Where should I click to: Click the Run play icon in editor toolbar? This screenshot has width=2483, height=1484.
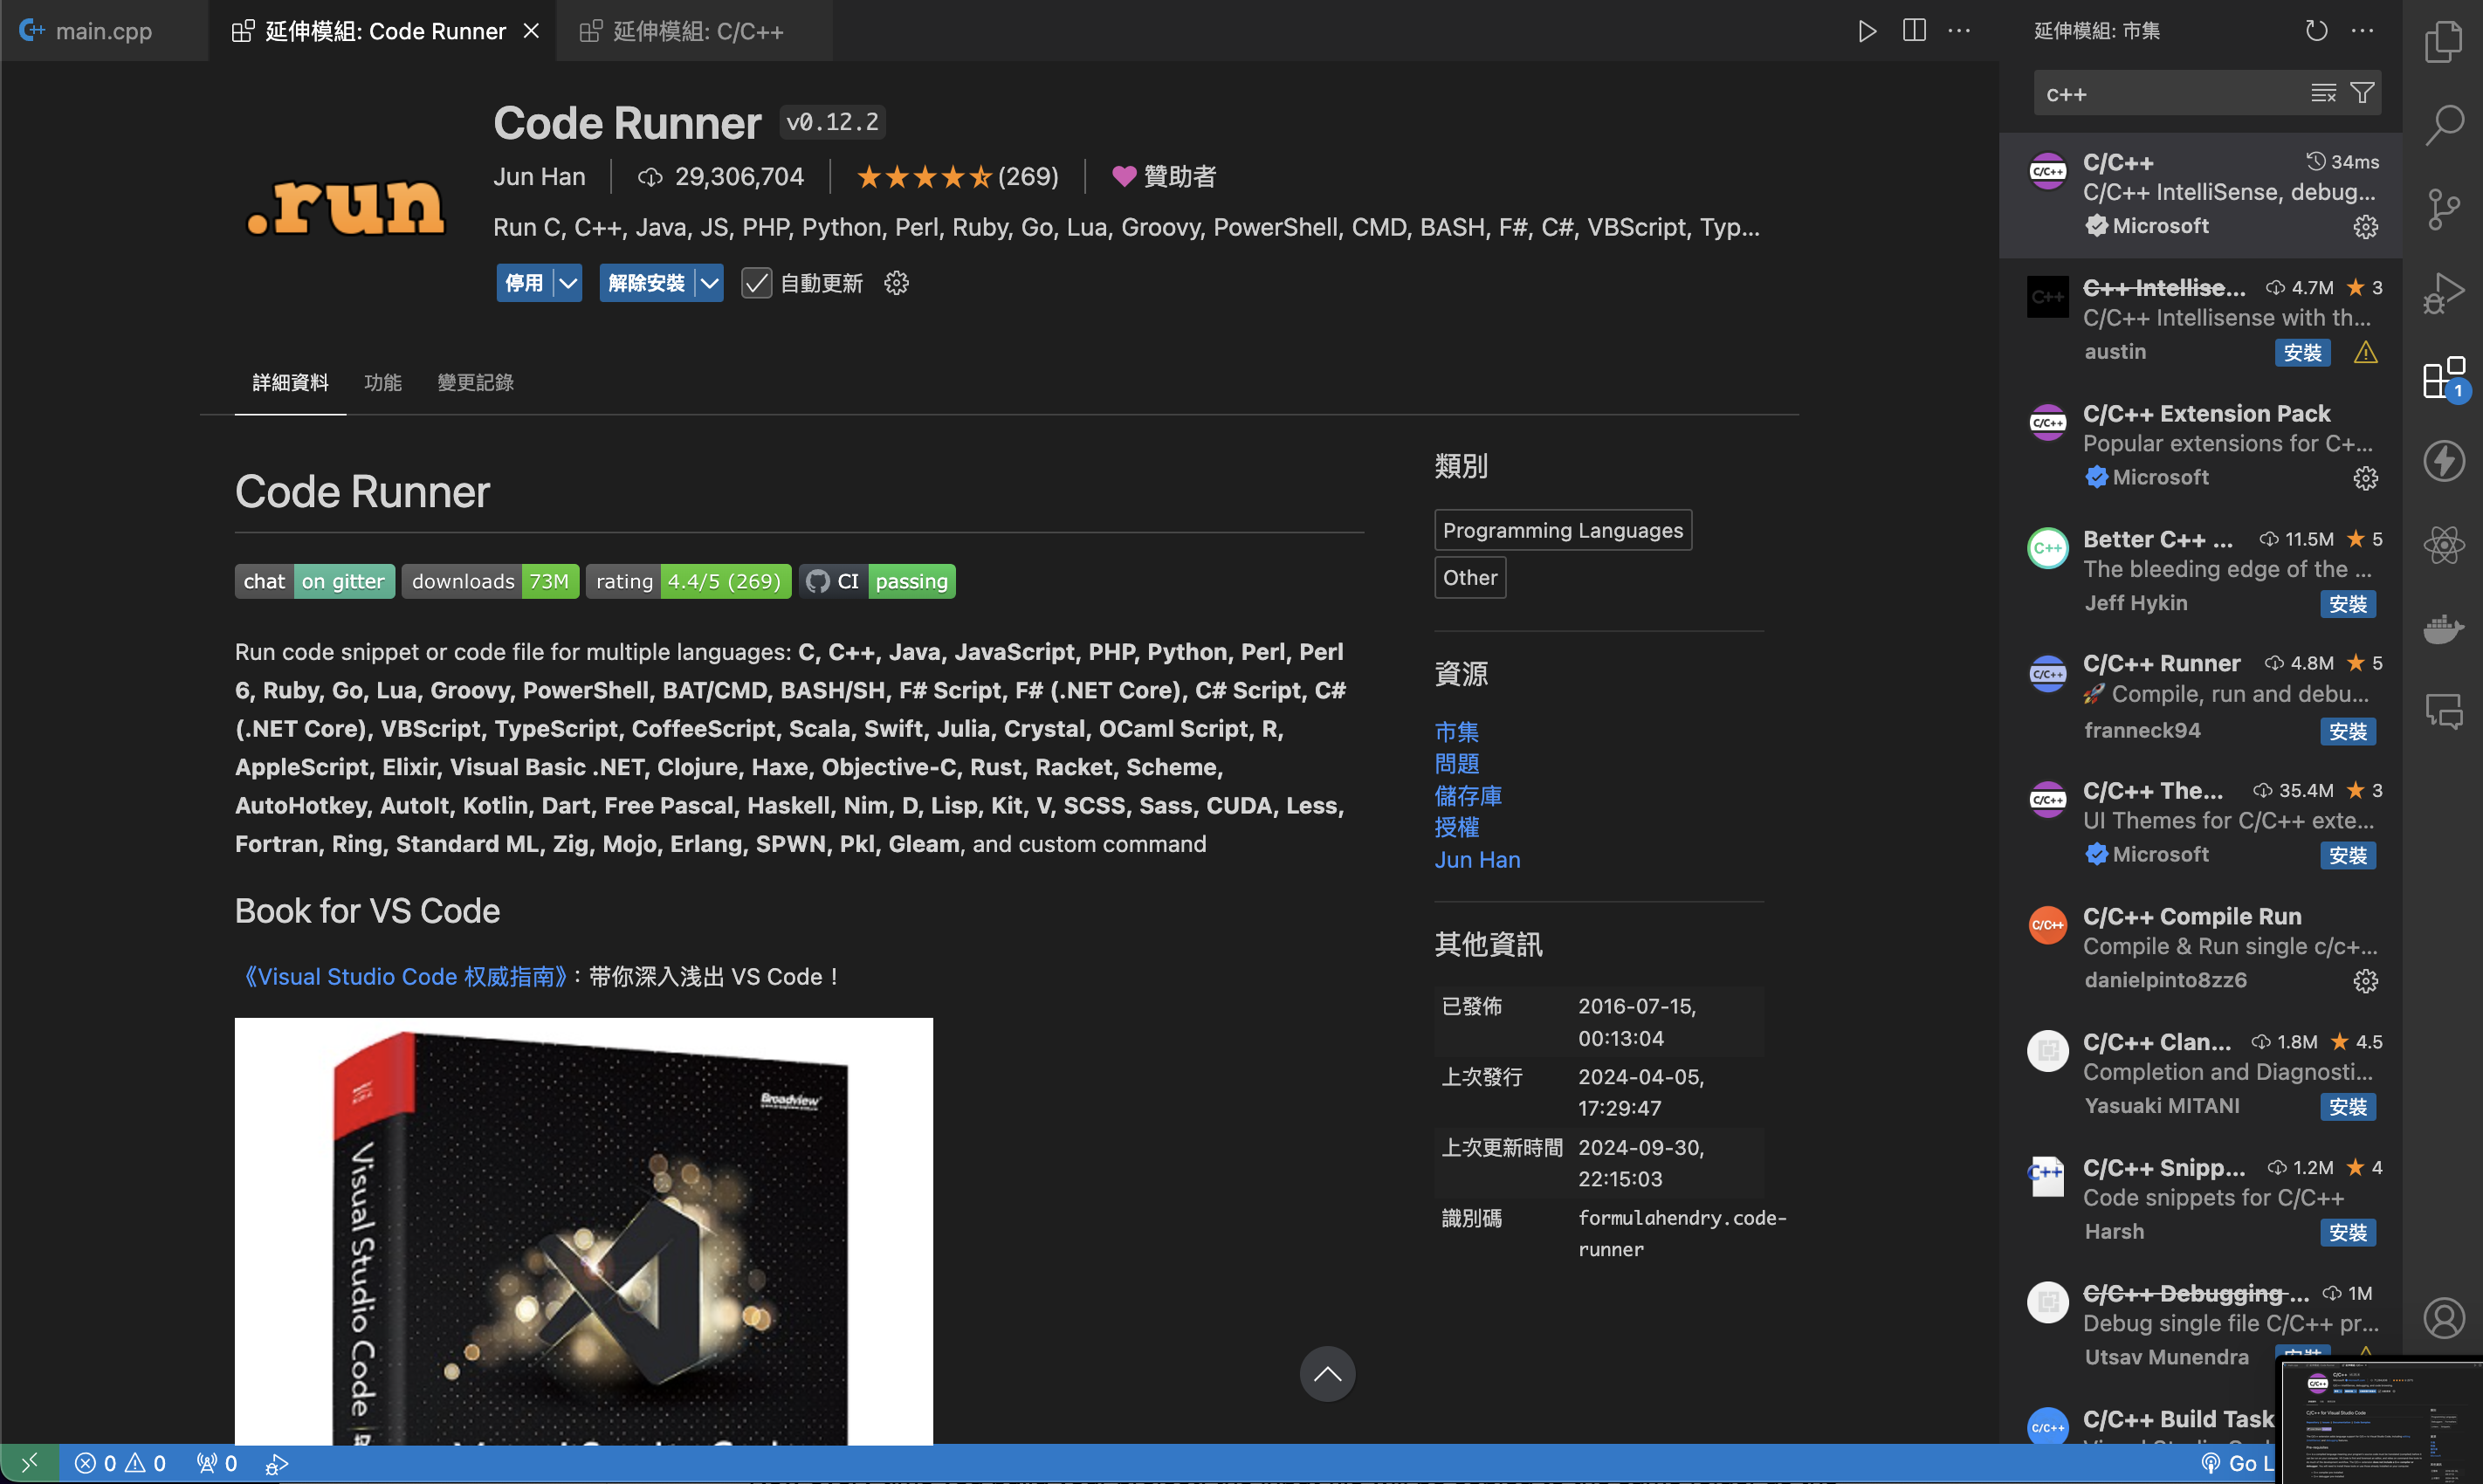[1866, 31]
